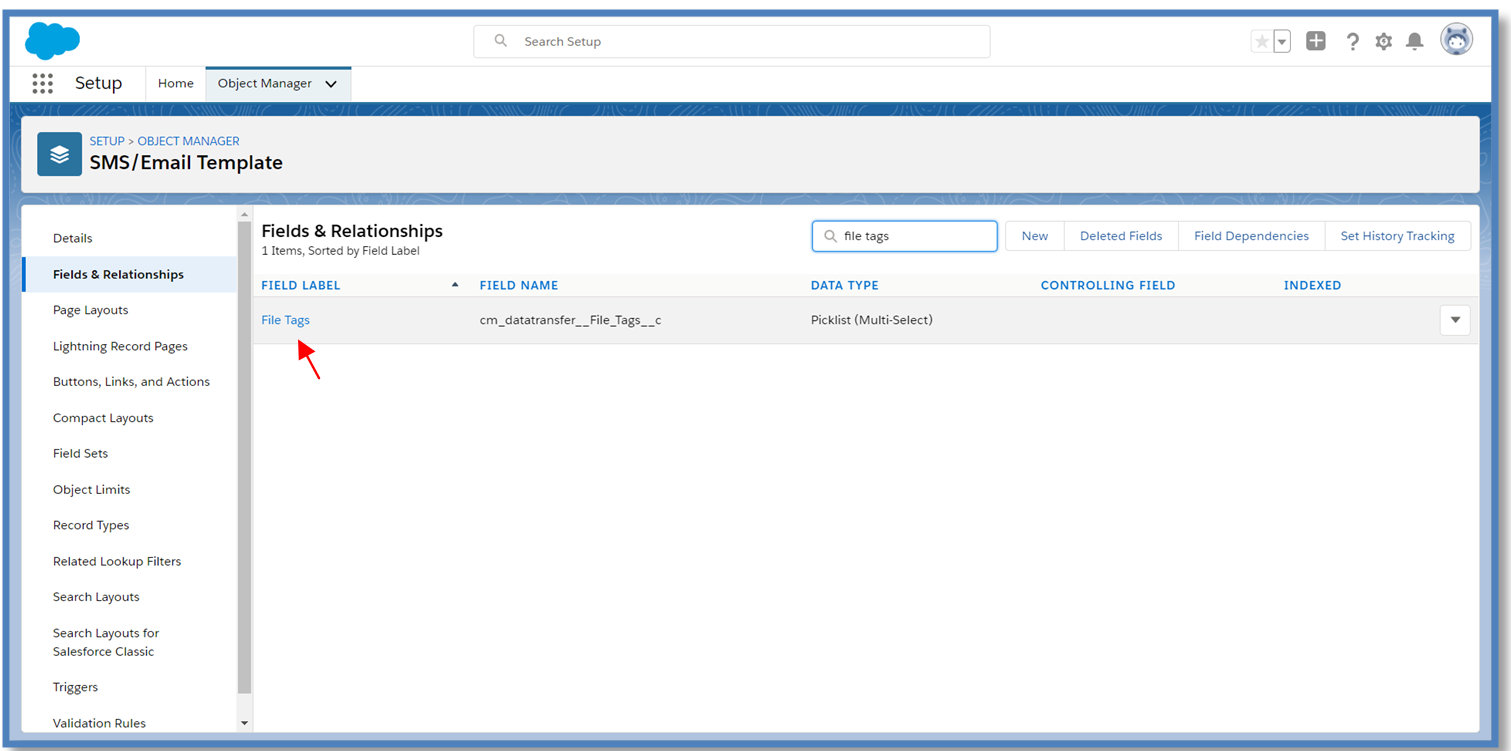Toggle the FIELD LABEL sort arrow

455,285
